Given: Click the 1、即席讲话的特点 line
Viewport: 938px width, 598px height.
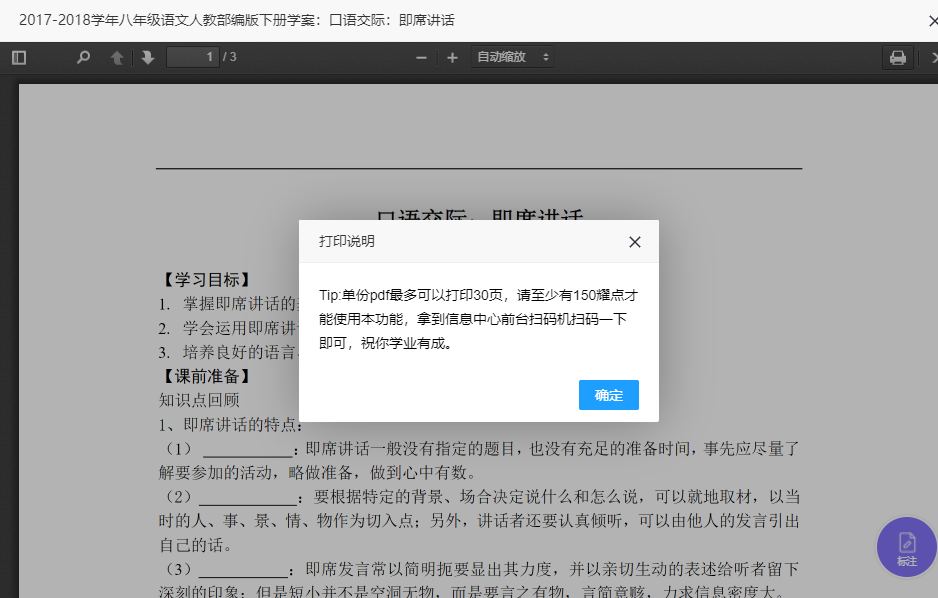Looking at the screenshot, I should point(231,425).
